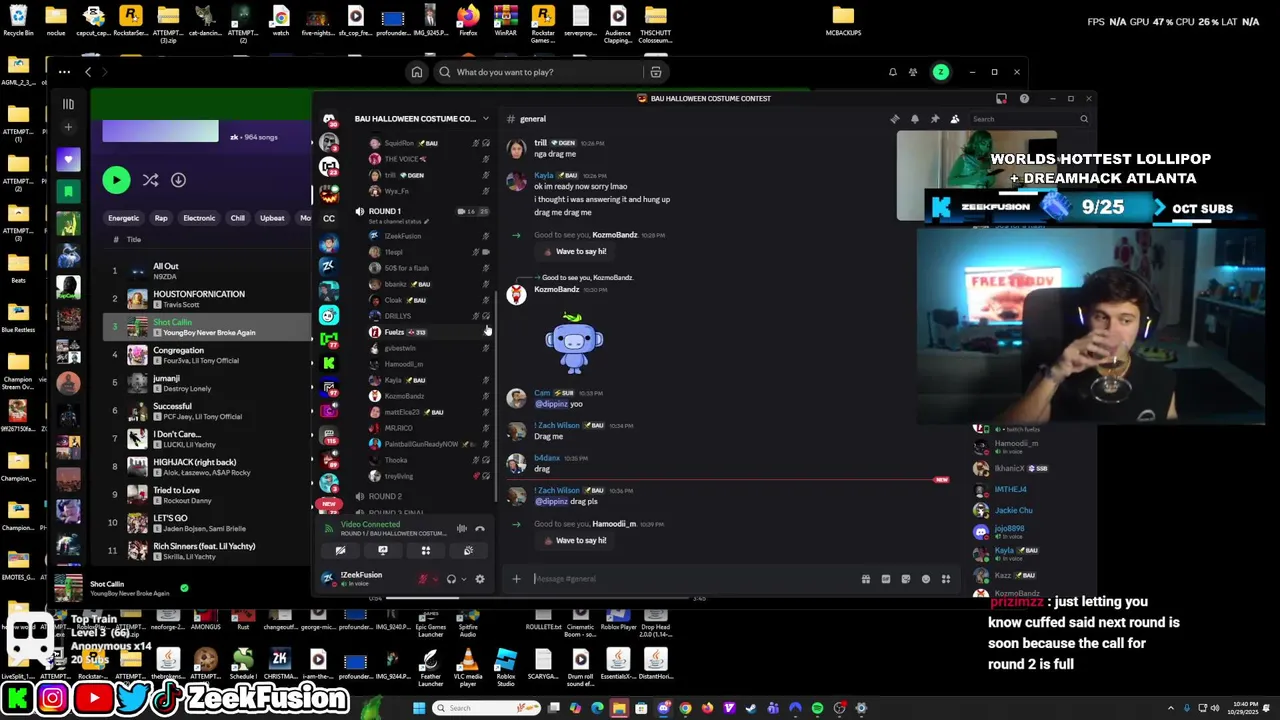Open Spotify Browse icon beside search
1280x720 pixels.
click(x=656, y=72)
